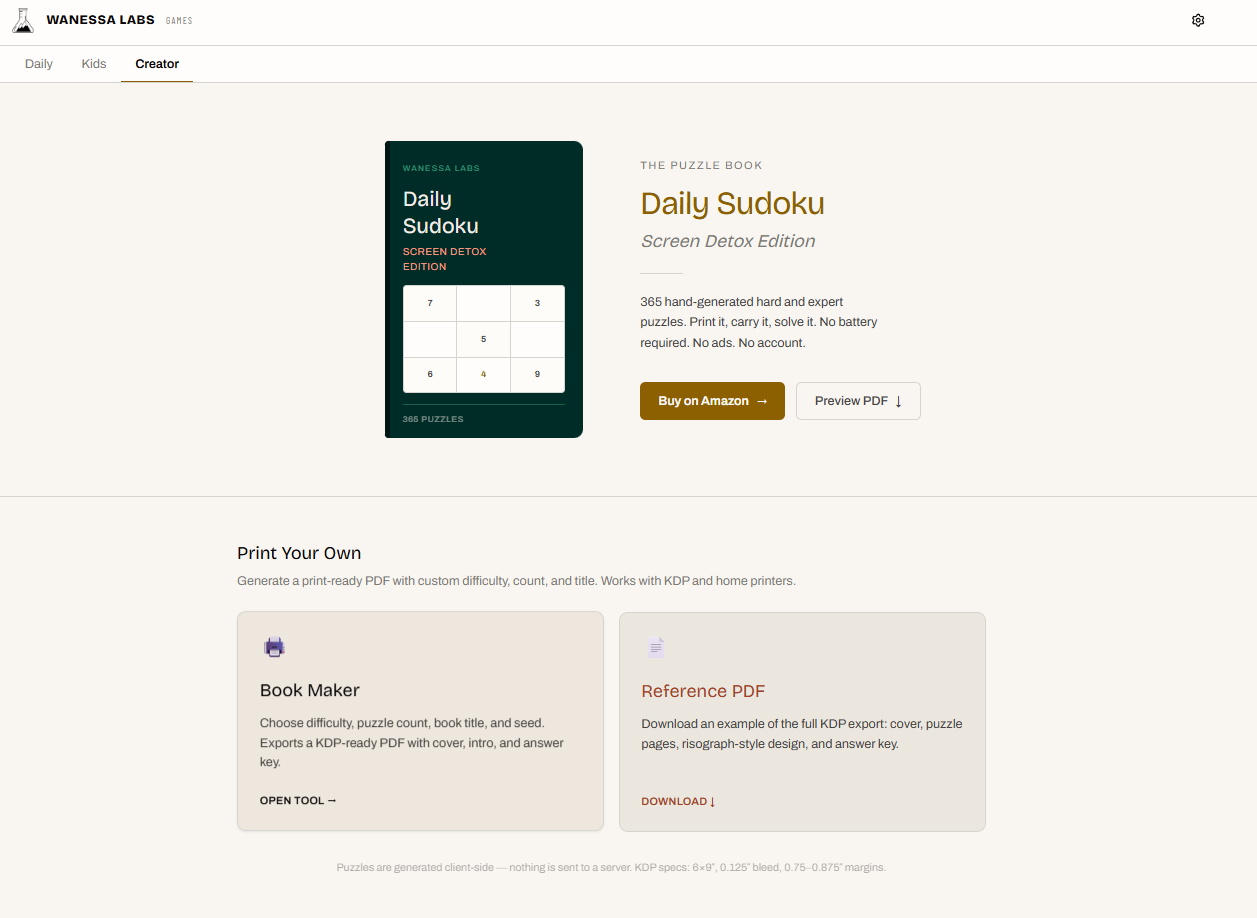Open the settings gear icon
This screenshot has width=1257, height=918.
pos(1198,20)
